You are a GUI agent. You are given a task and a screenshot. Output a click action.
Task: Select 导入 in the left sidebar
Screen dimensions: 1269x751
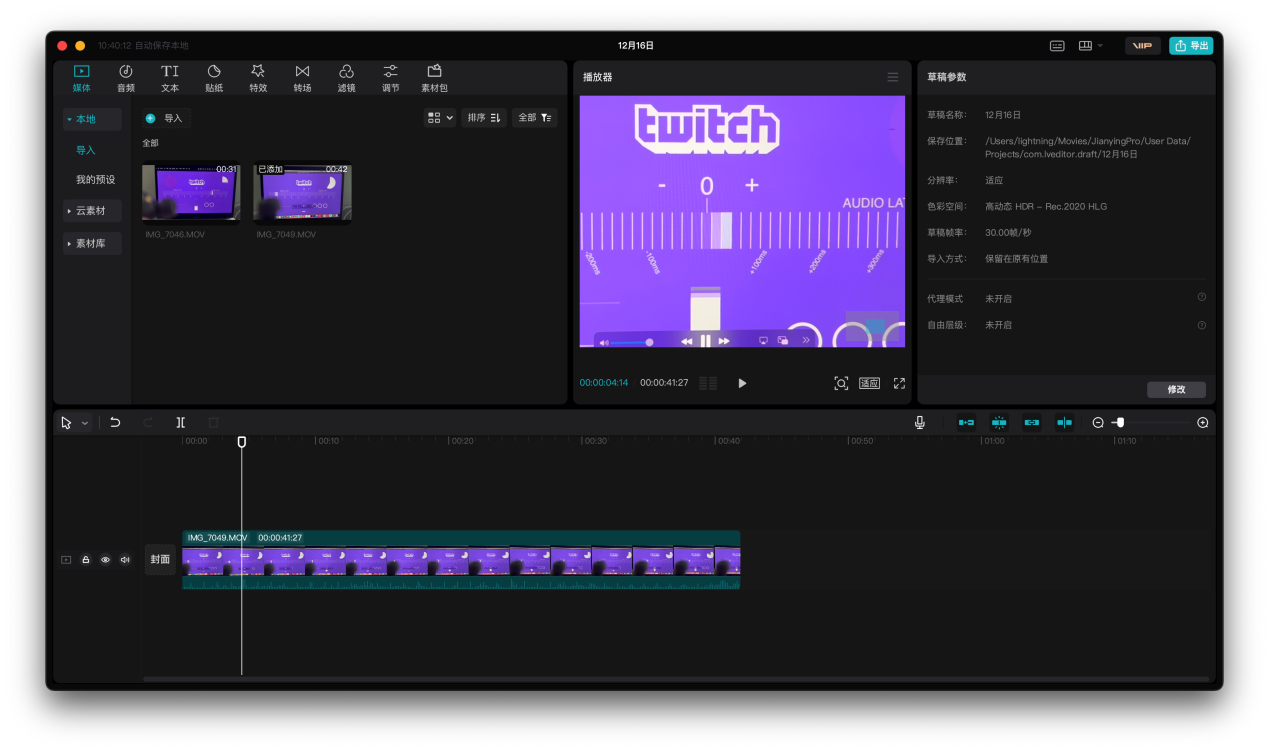click(86, 150)
